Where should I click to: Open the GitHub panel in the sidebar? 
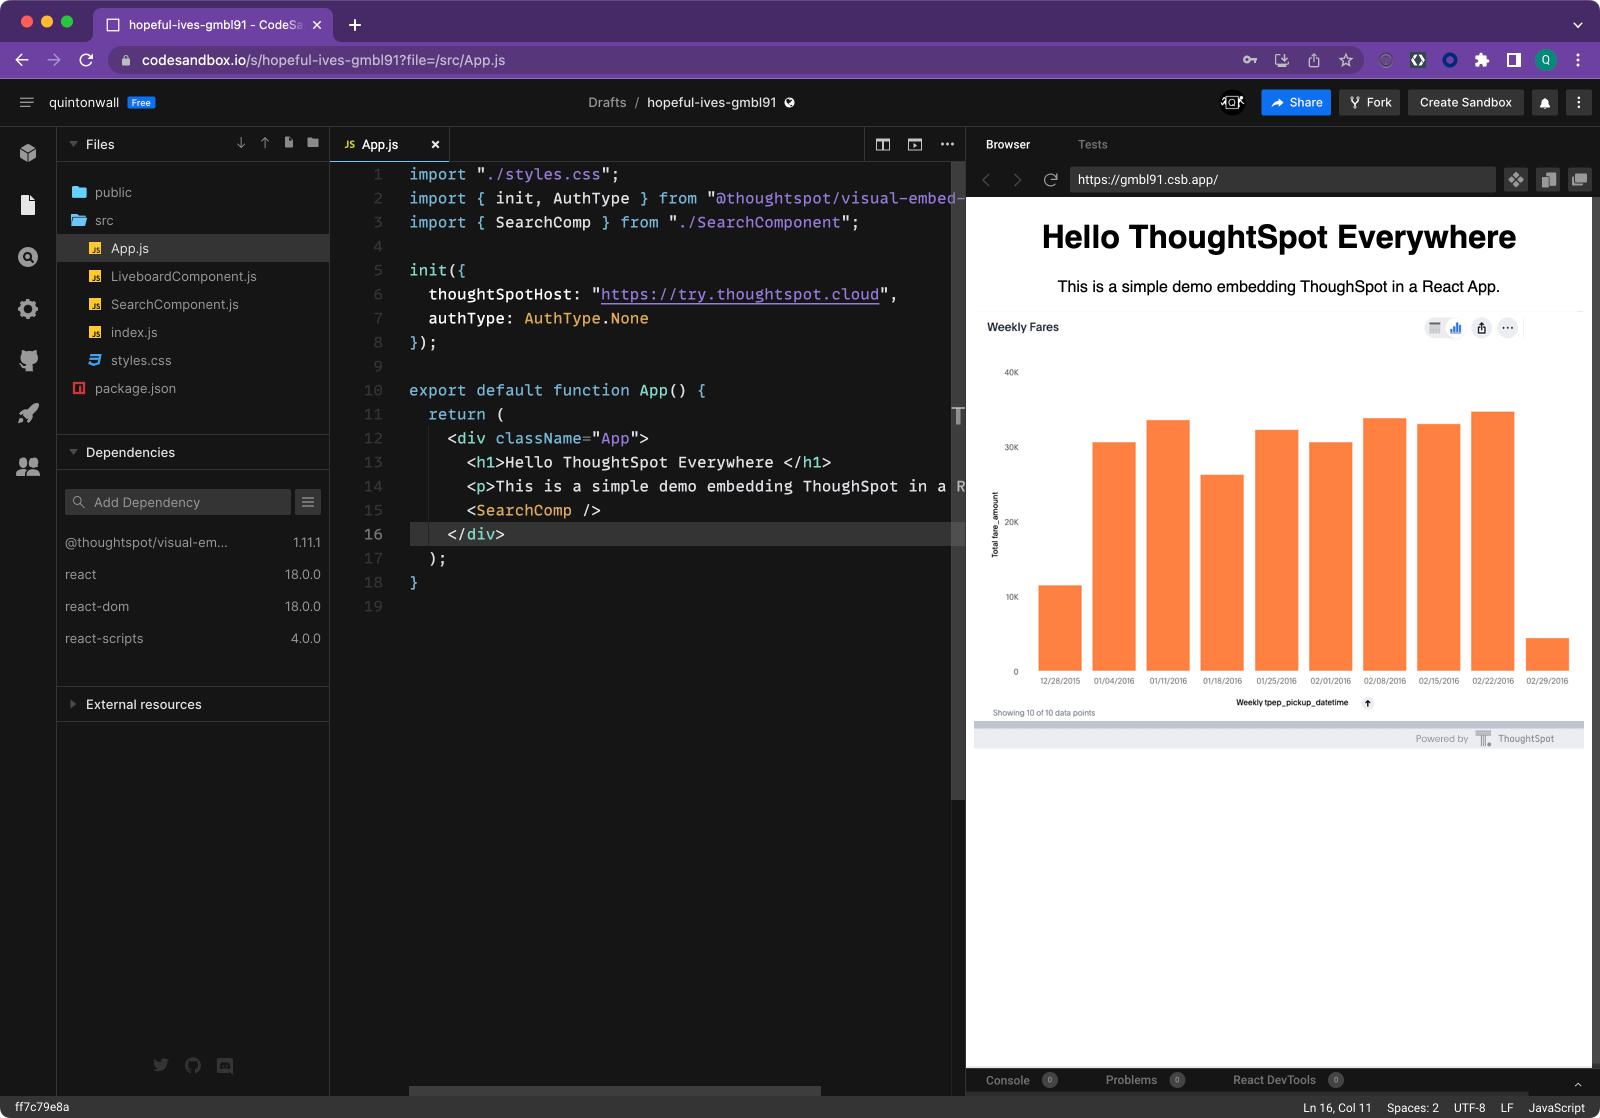(x=28, y=360)
